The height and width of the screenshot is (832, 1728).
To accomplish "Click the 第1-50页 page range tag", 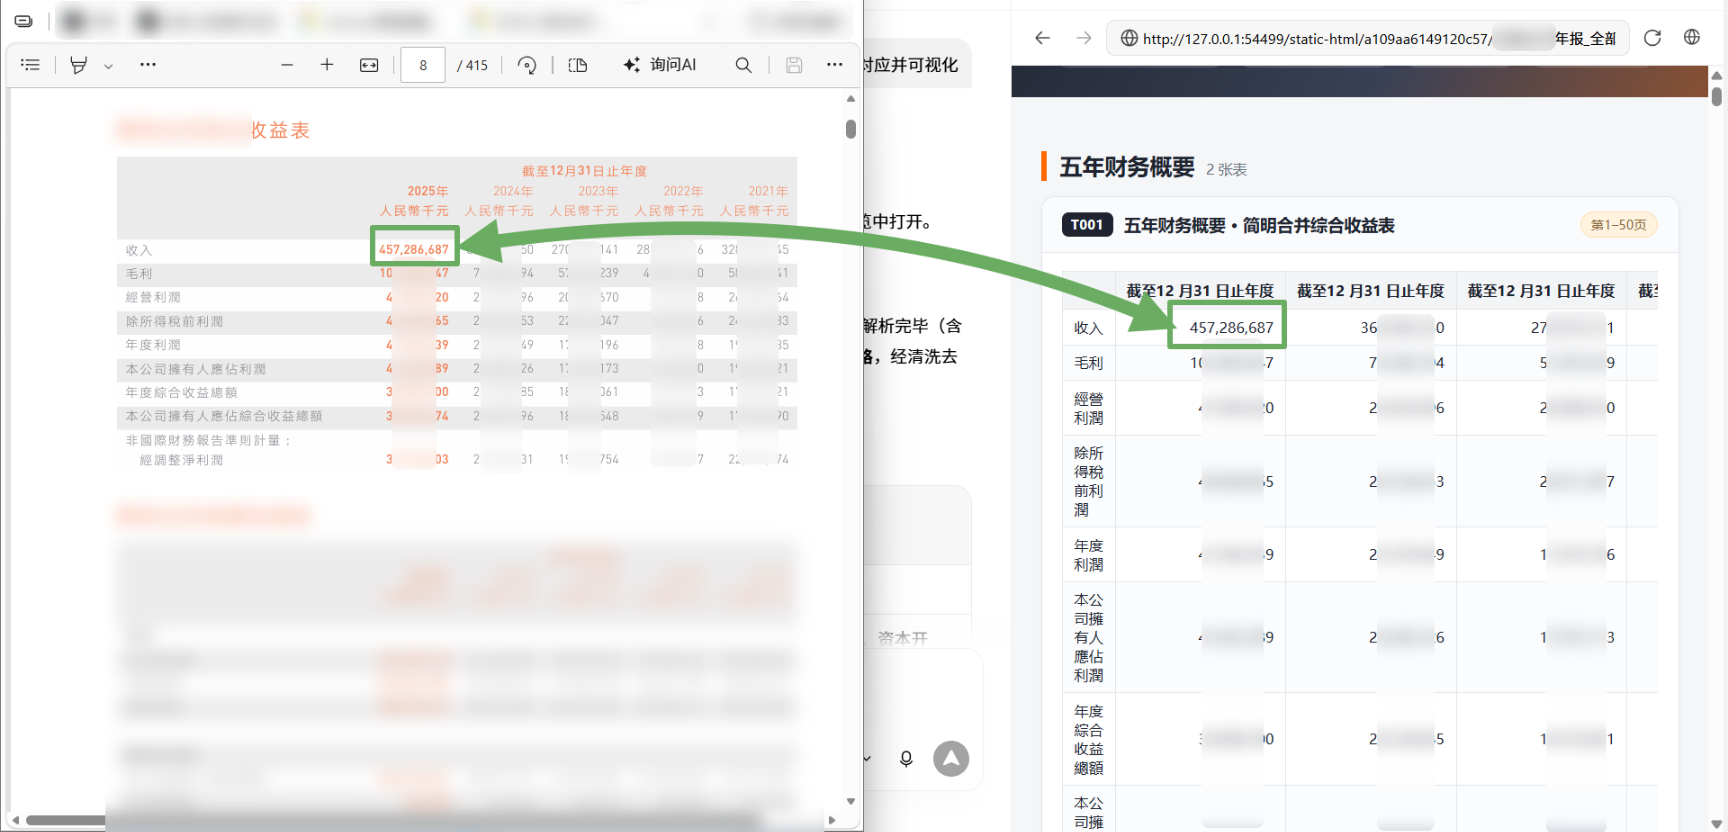I will coord(1618,225).
